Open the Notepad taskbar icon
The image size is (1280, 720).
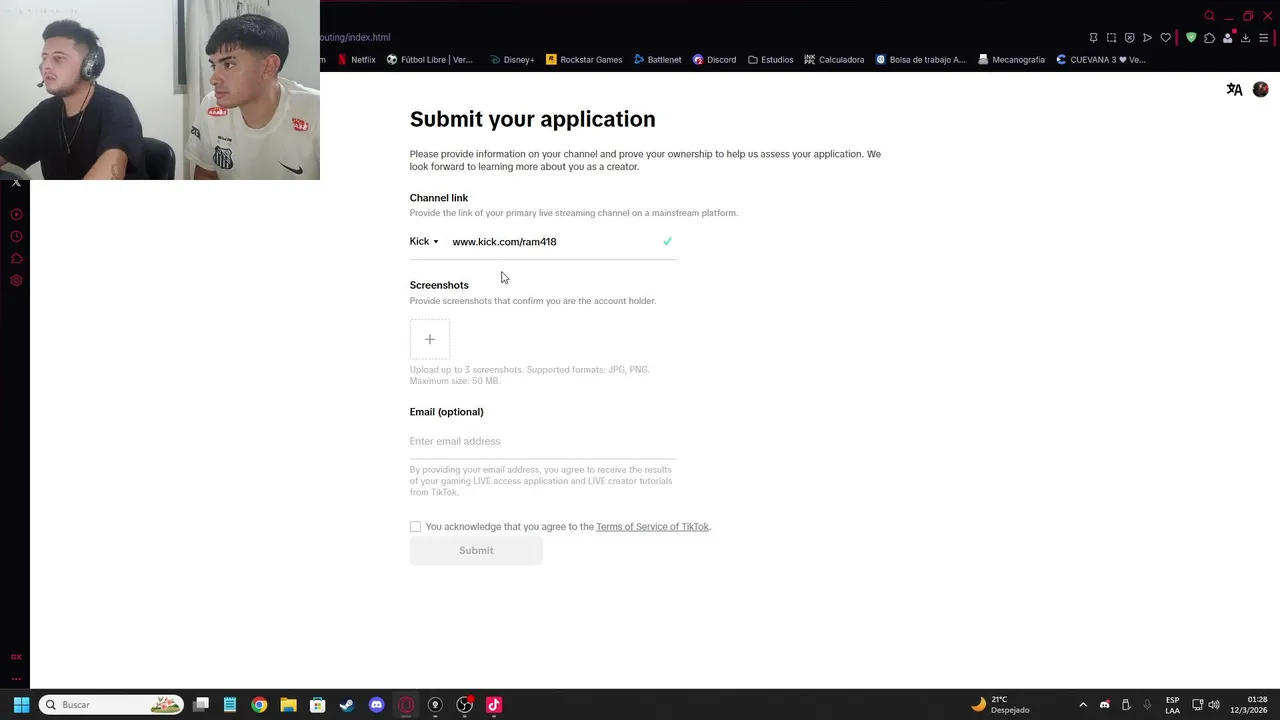click(230, 705)
